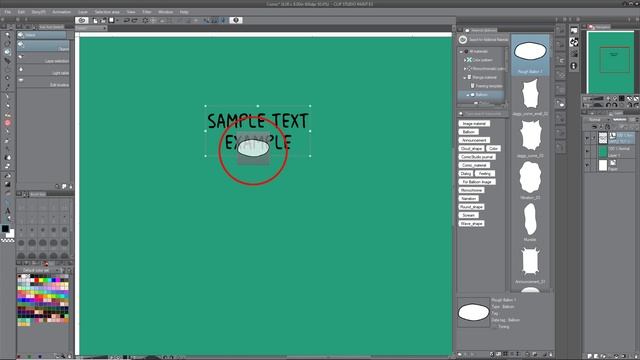
Task: Select the Vibration balloon material thumbnail
Action: (530, 178)
